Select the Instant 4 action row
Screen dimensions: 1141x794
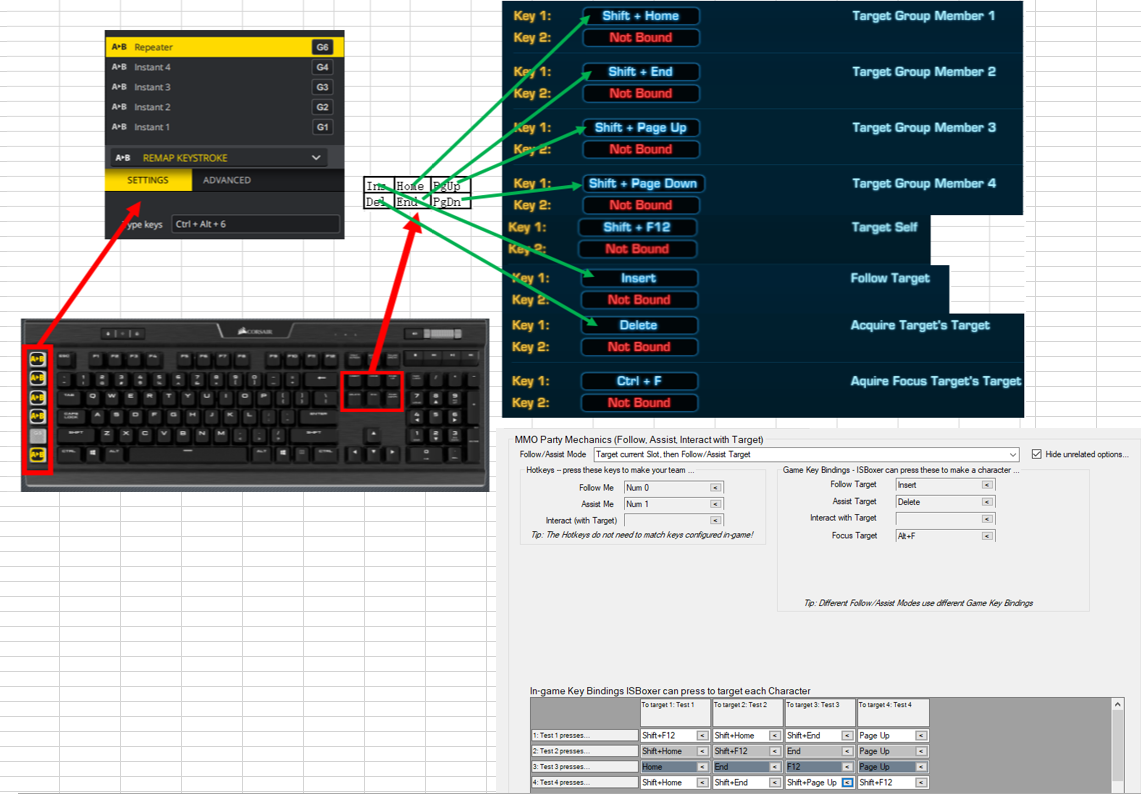click(224, 67)
